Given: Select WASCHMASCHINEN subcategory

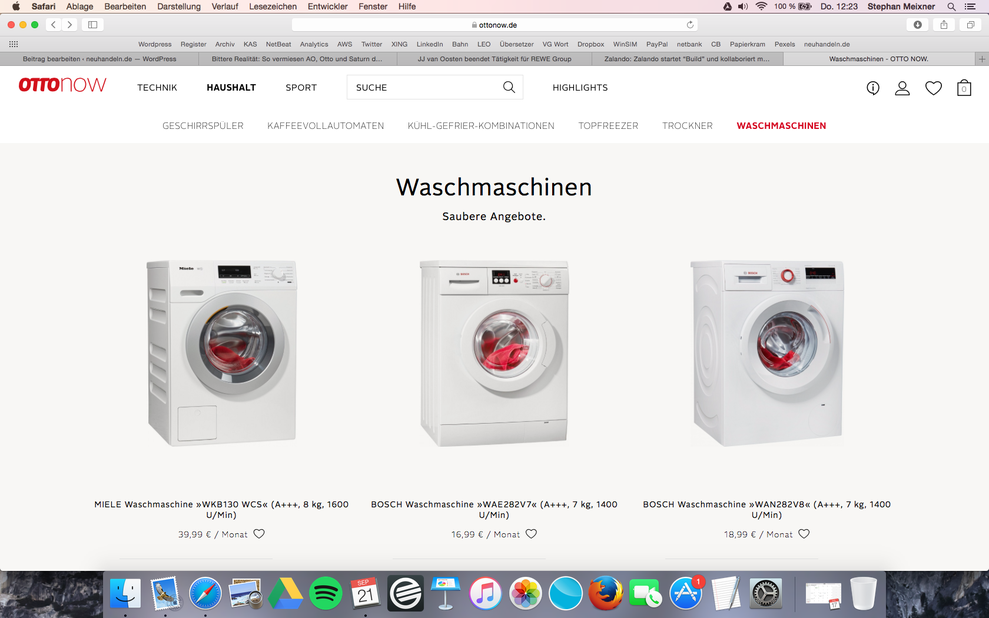Looking at the screenshot, I should click(x=781, y=125).
